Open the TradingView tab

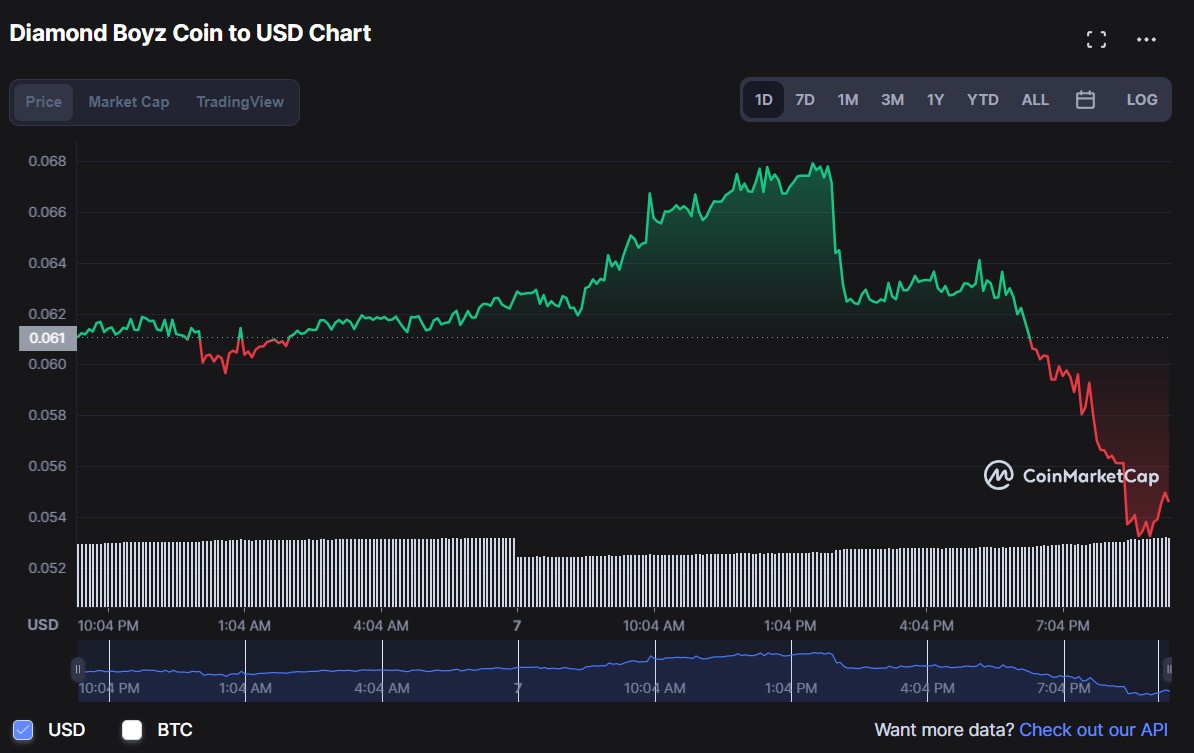click(240, 102)
